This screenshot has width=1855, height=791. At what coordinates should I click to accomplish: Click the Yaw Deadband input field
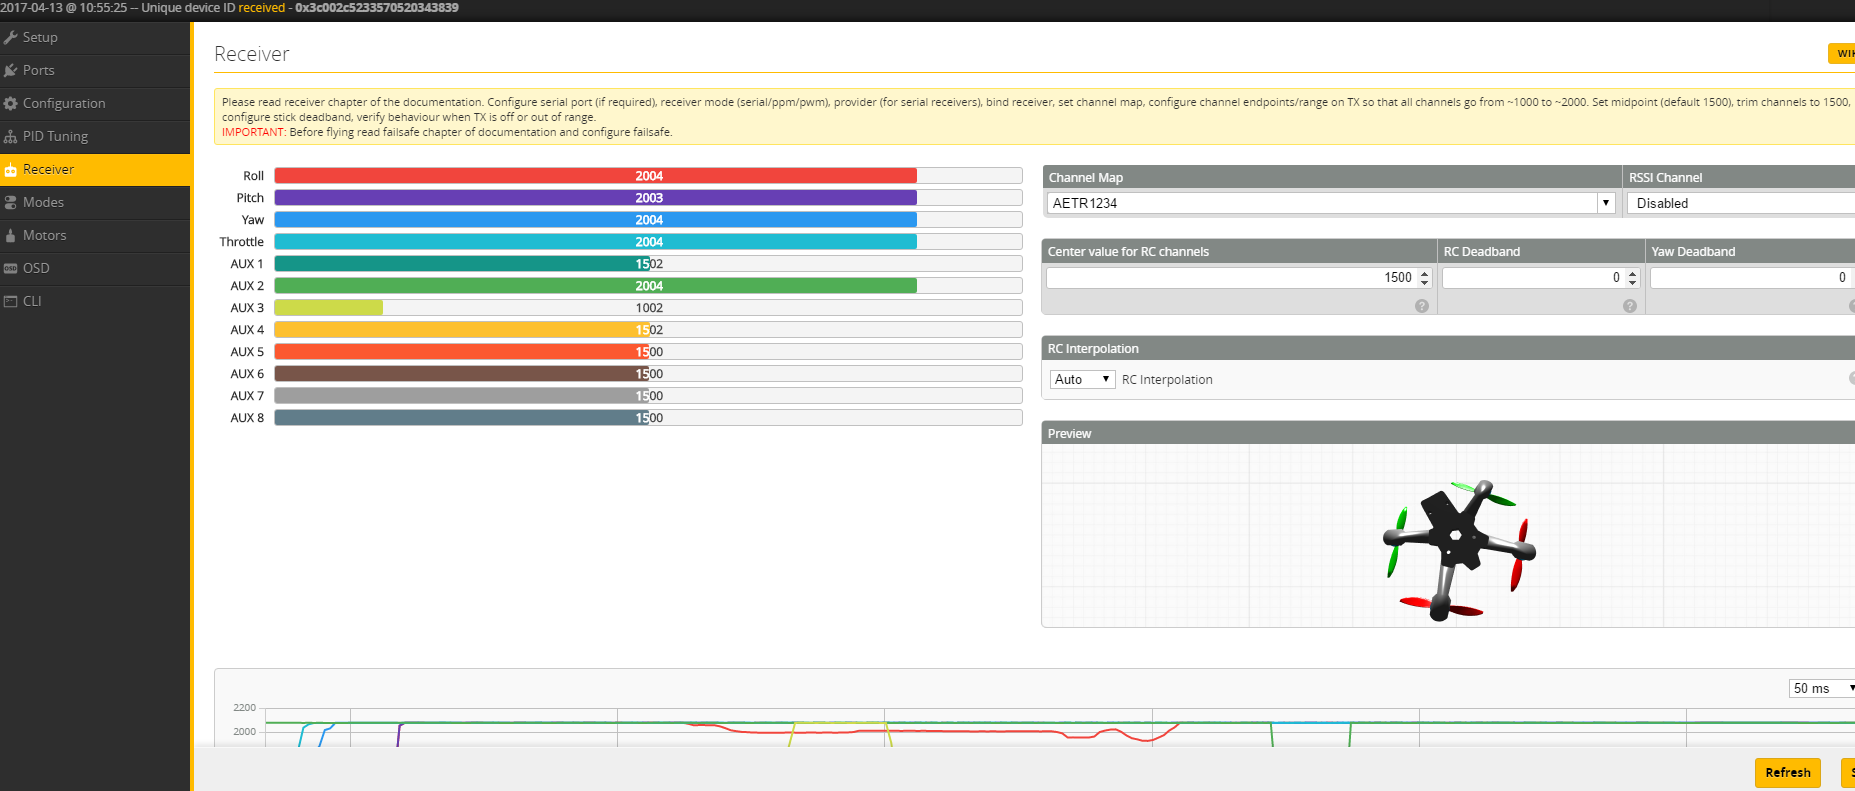[1750, 277]
